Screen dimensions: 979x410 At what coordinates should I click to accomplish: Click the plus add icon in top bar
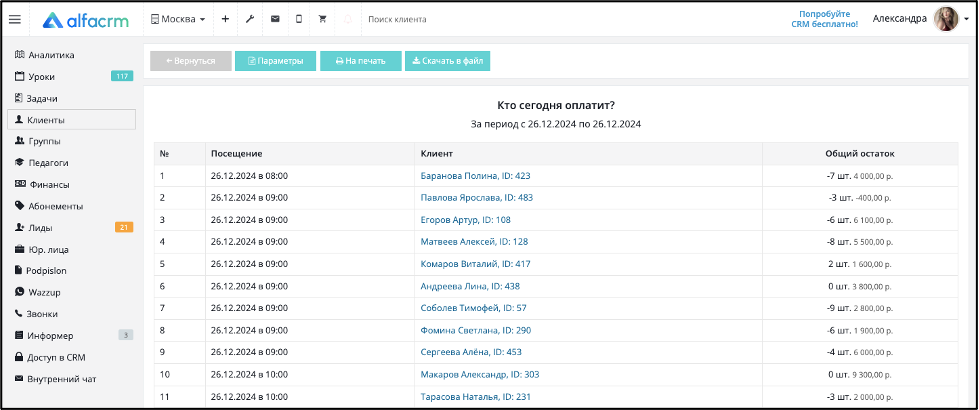[225, 19]
